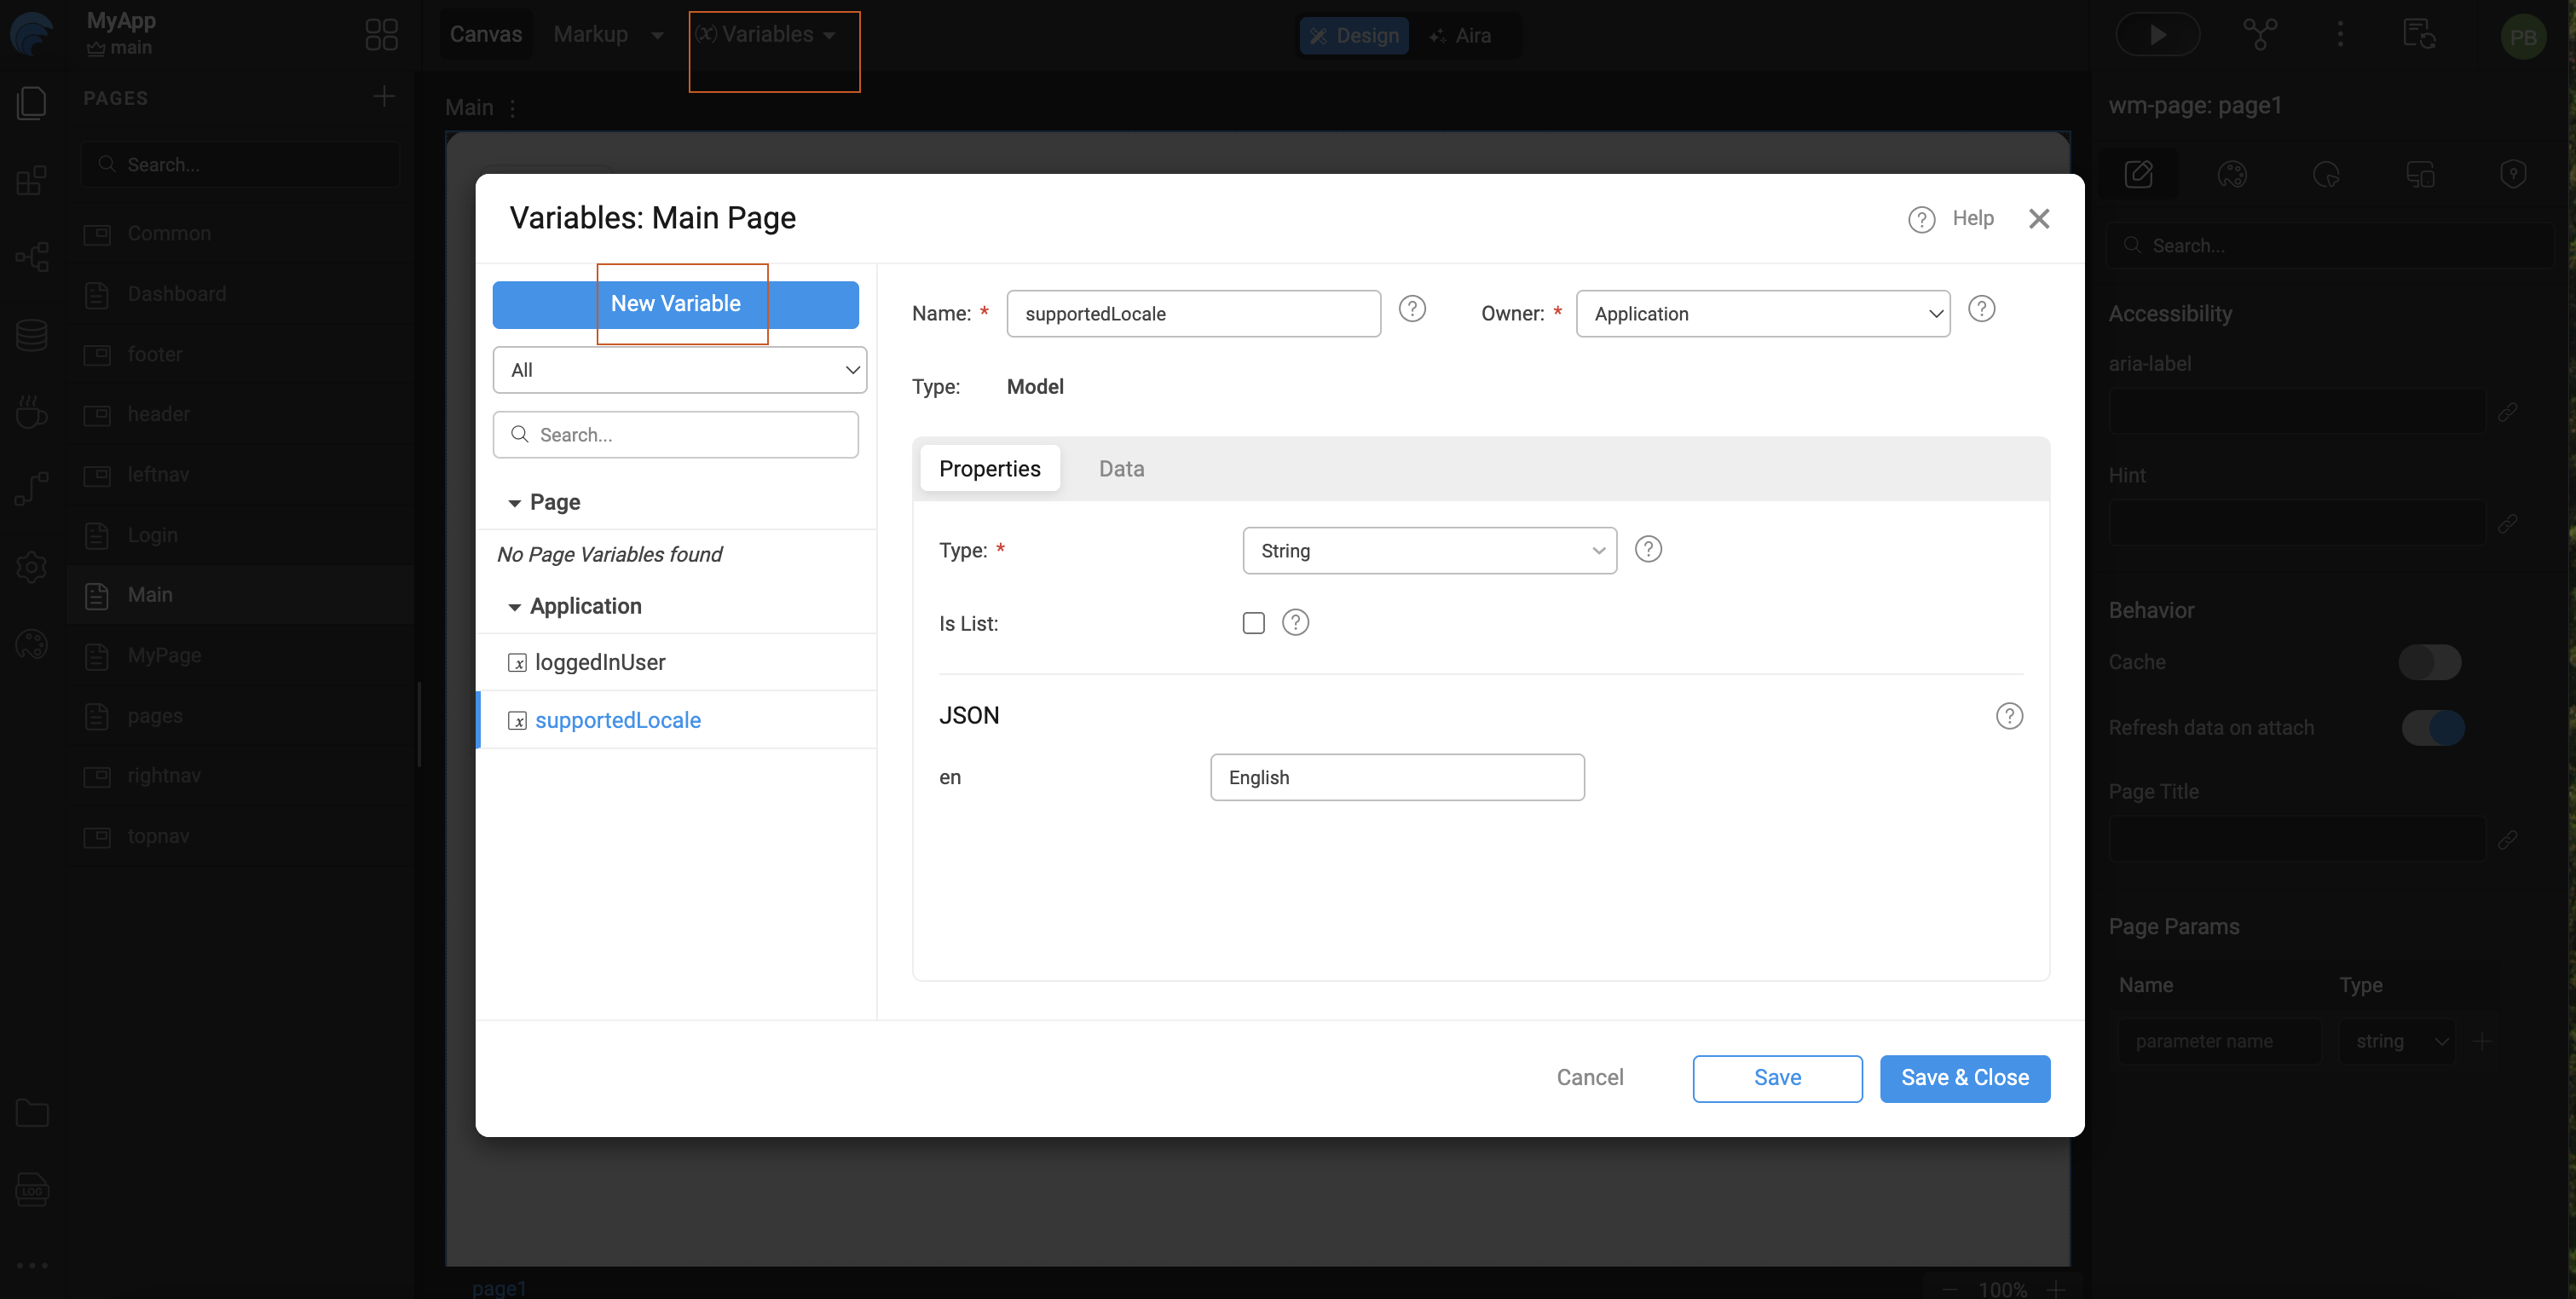2576x1299 pixels.
Task: Open the Owner Application dropdown
Action: pos(1762,314)
